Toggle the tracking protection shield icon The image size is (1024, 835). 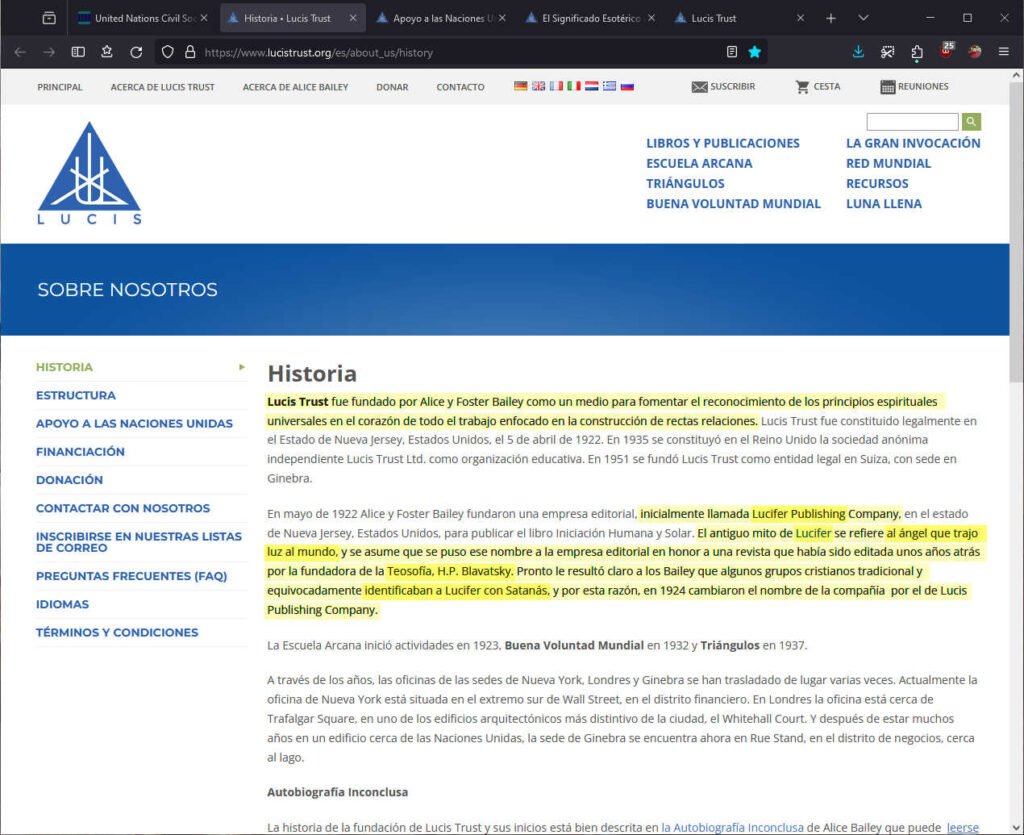[167, 54]
